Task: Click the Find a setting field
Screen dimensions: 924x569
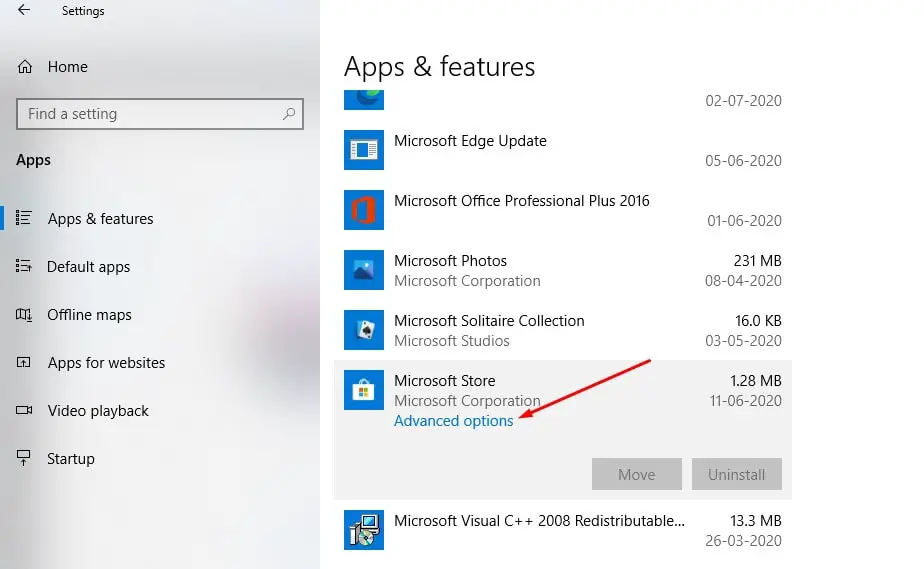Action: click(150, 114)
